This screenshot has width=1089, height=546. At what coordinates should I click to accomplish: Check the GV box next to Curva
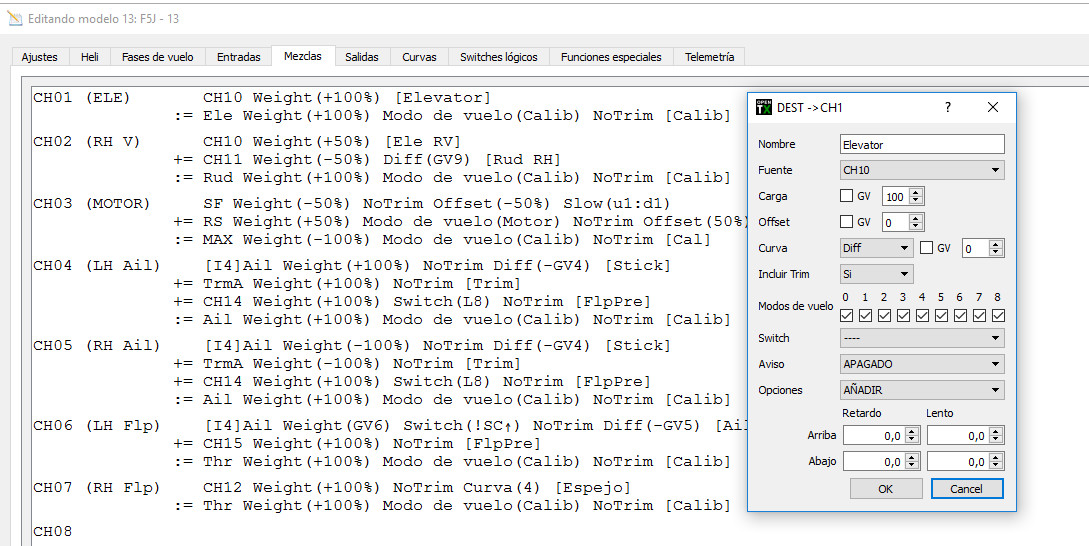pos(926,248)
